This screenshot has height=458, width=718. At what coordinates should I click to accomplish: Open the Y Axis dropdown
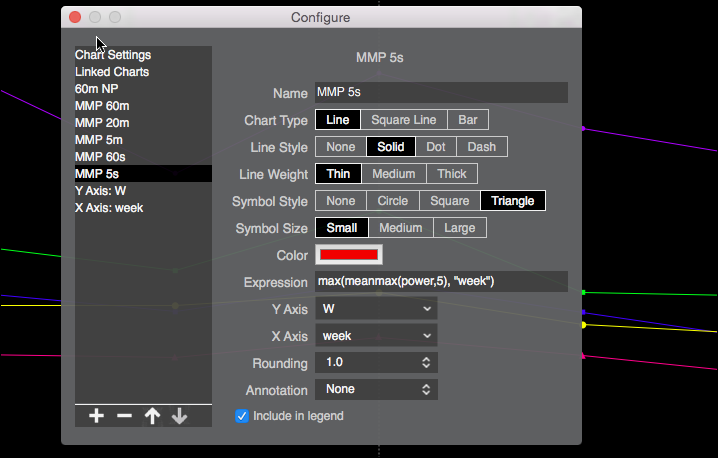click(376, 309)
